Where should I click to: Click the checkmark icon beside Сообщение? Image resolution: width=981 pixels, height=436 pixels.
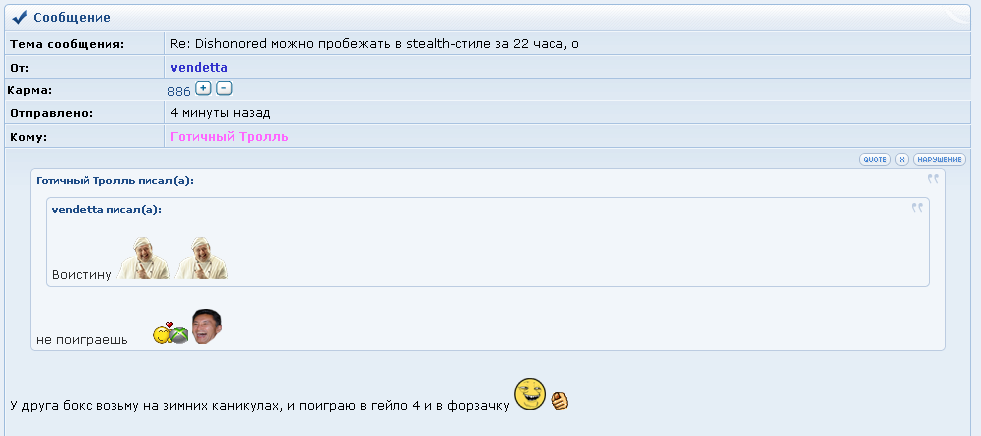[x=20, y=17]
